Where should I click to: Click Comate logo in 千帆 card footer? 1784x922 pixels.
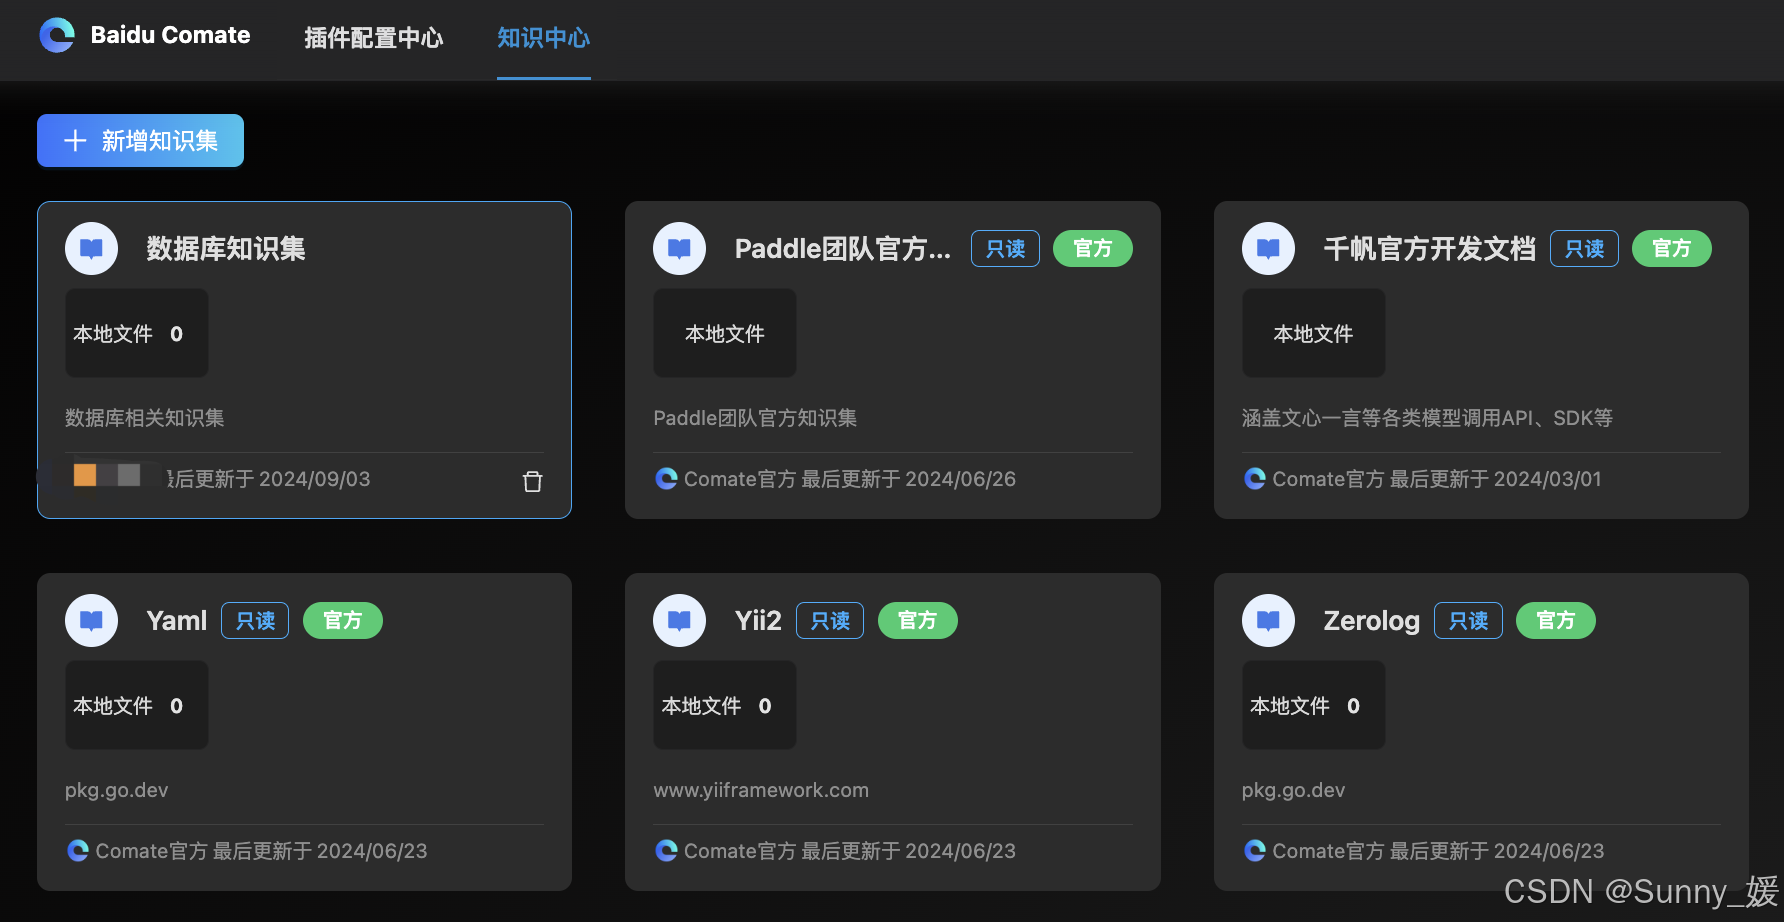tap(1255, 479)
